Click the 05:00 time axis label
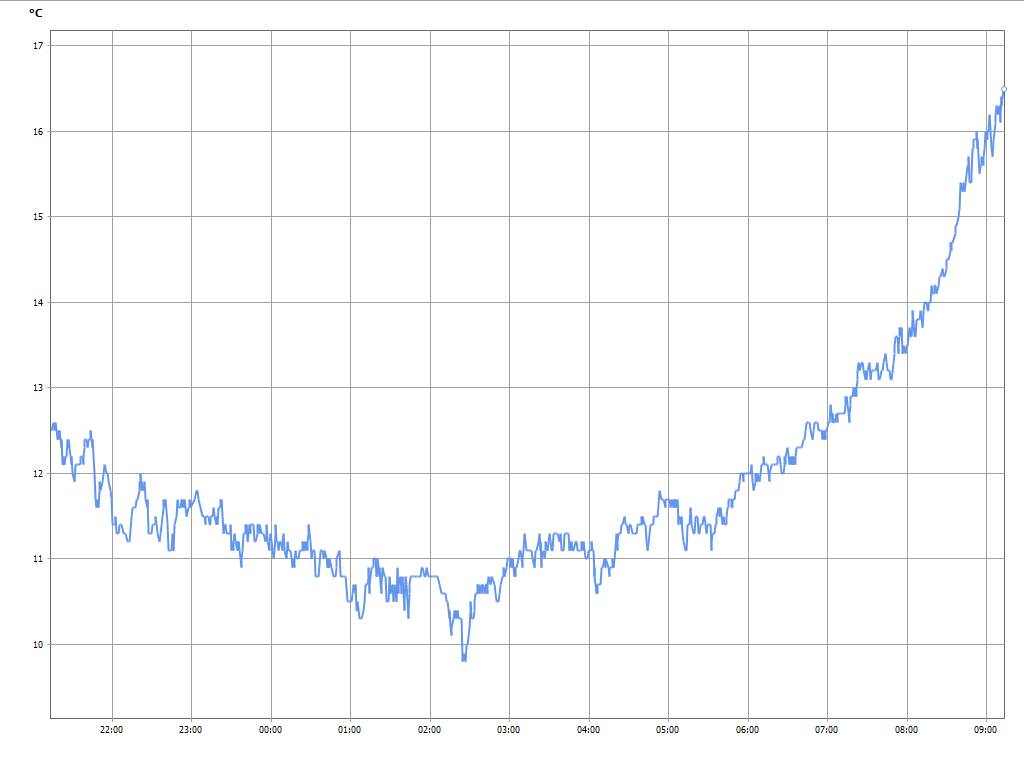Screen dimensions: 1024x768 [x=668, y=730]
